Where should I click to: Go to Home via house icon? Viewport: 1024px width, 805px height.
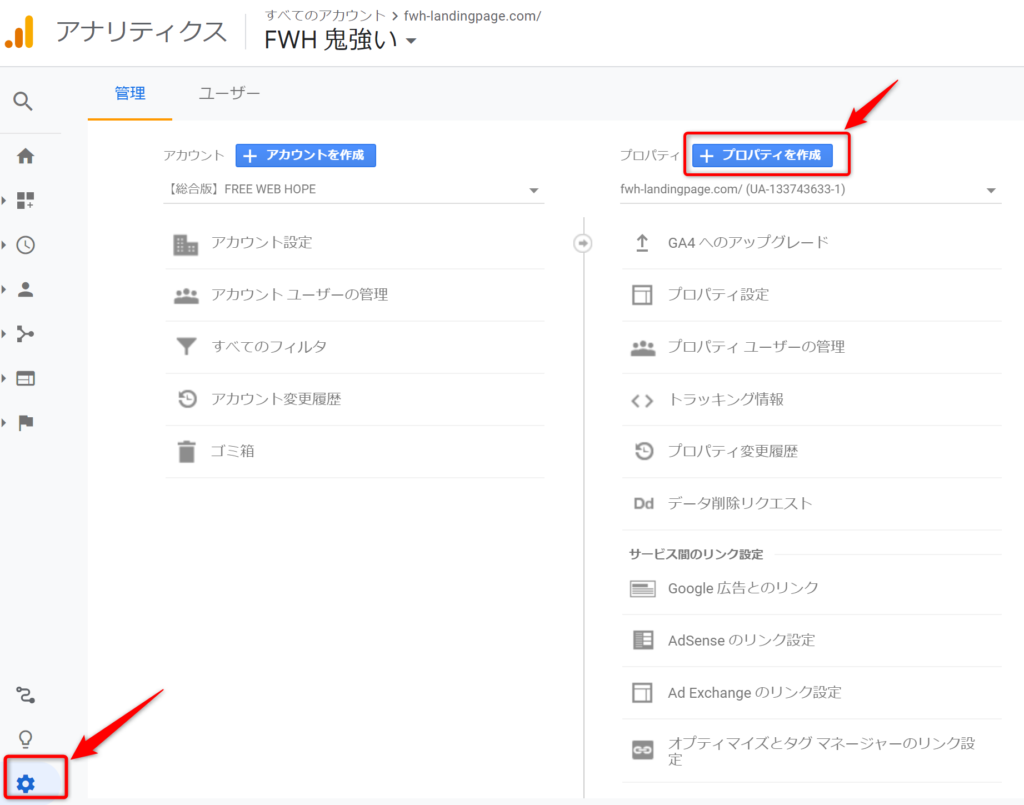tap(25, 156)
